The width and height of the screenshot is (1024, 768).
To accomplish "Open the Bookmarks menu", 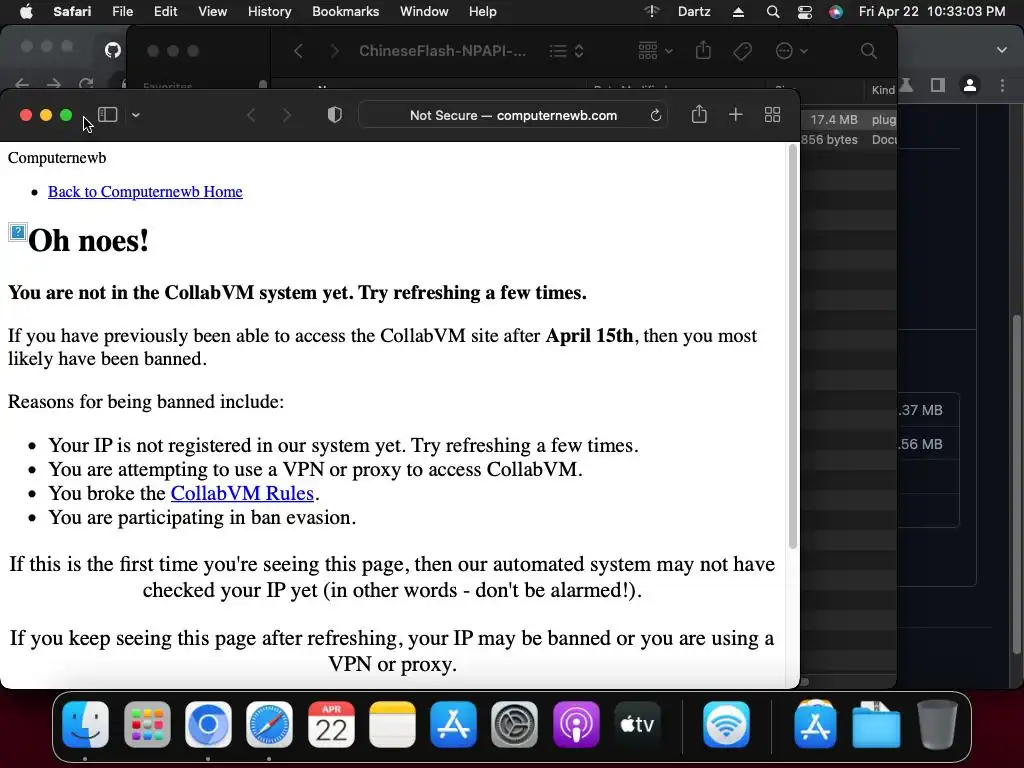I will pyautogui.click(x=345, y=12).
